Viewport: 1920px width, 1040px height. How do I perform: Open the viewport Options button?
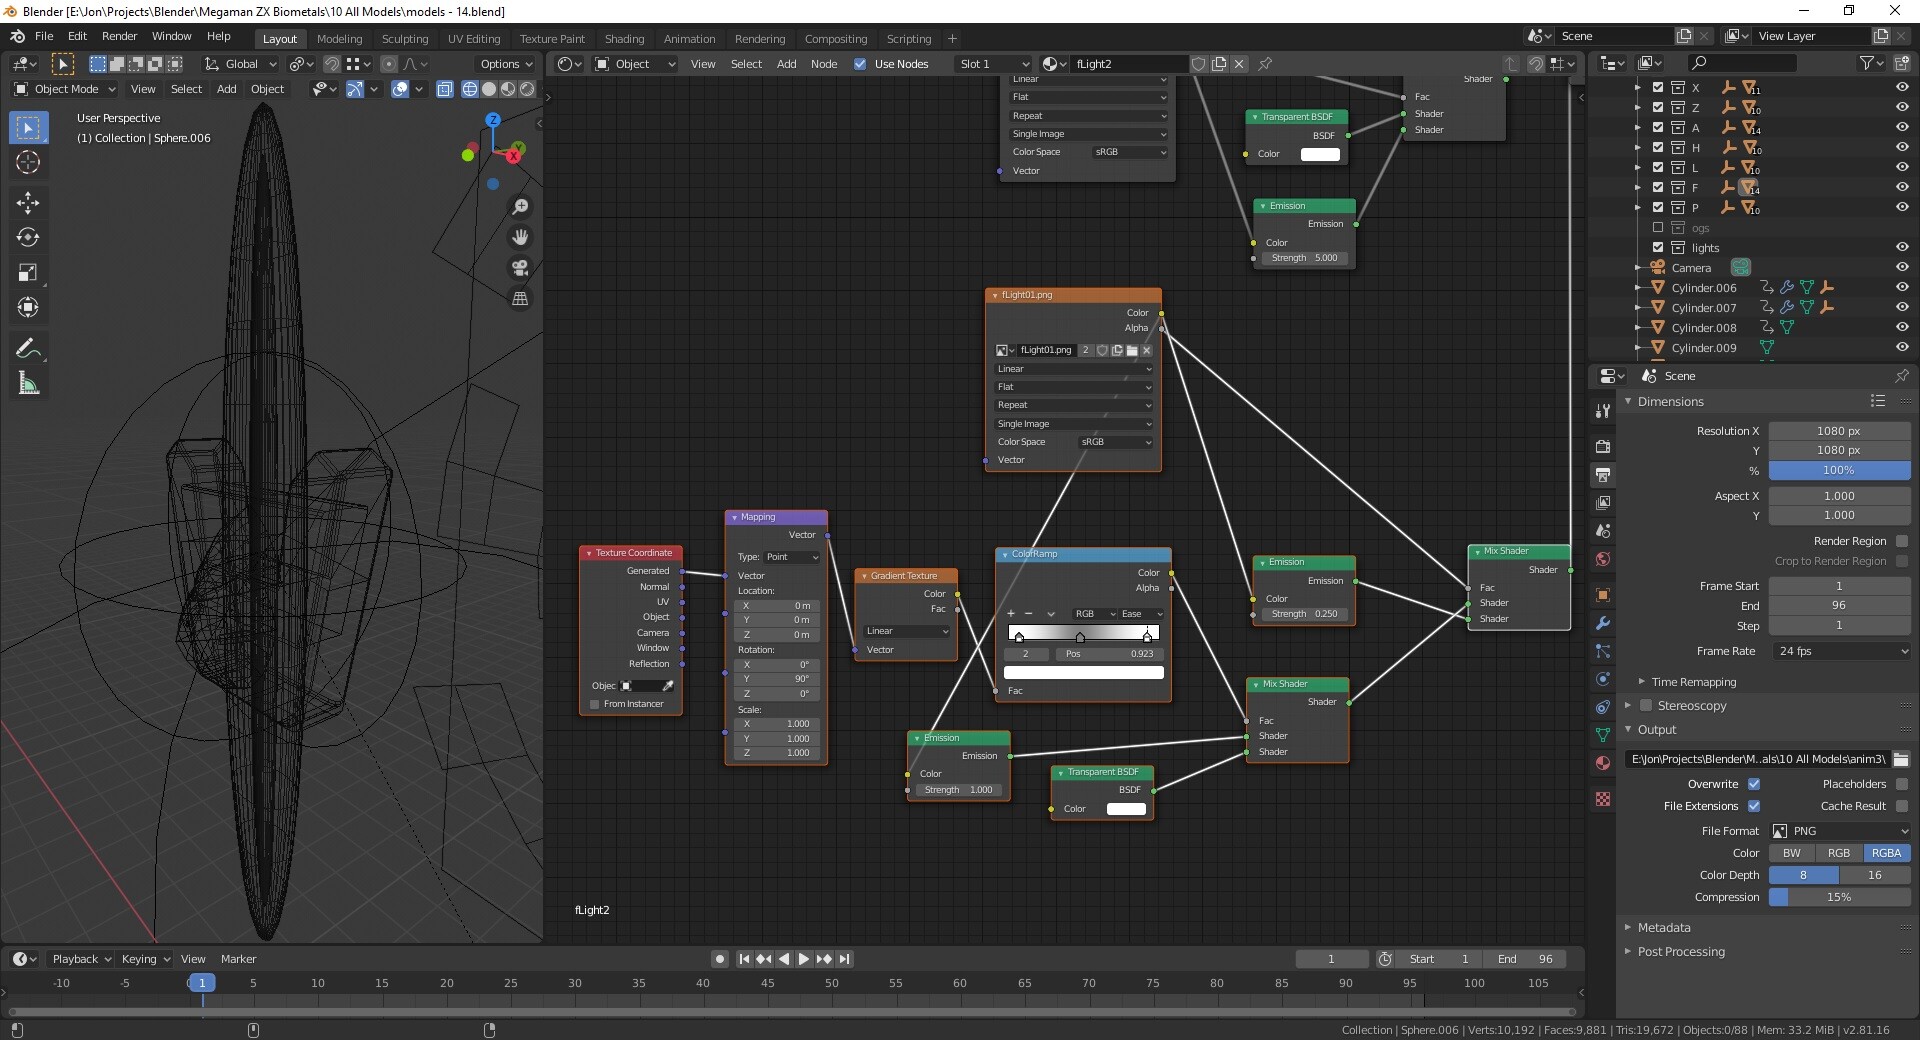click(x=506, y=64)
